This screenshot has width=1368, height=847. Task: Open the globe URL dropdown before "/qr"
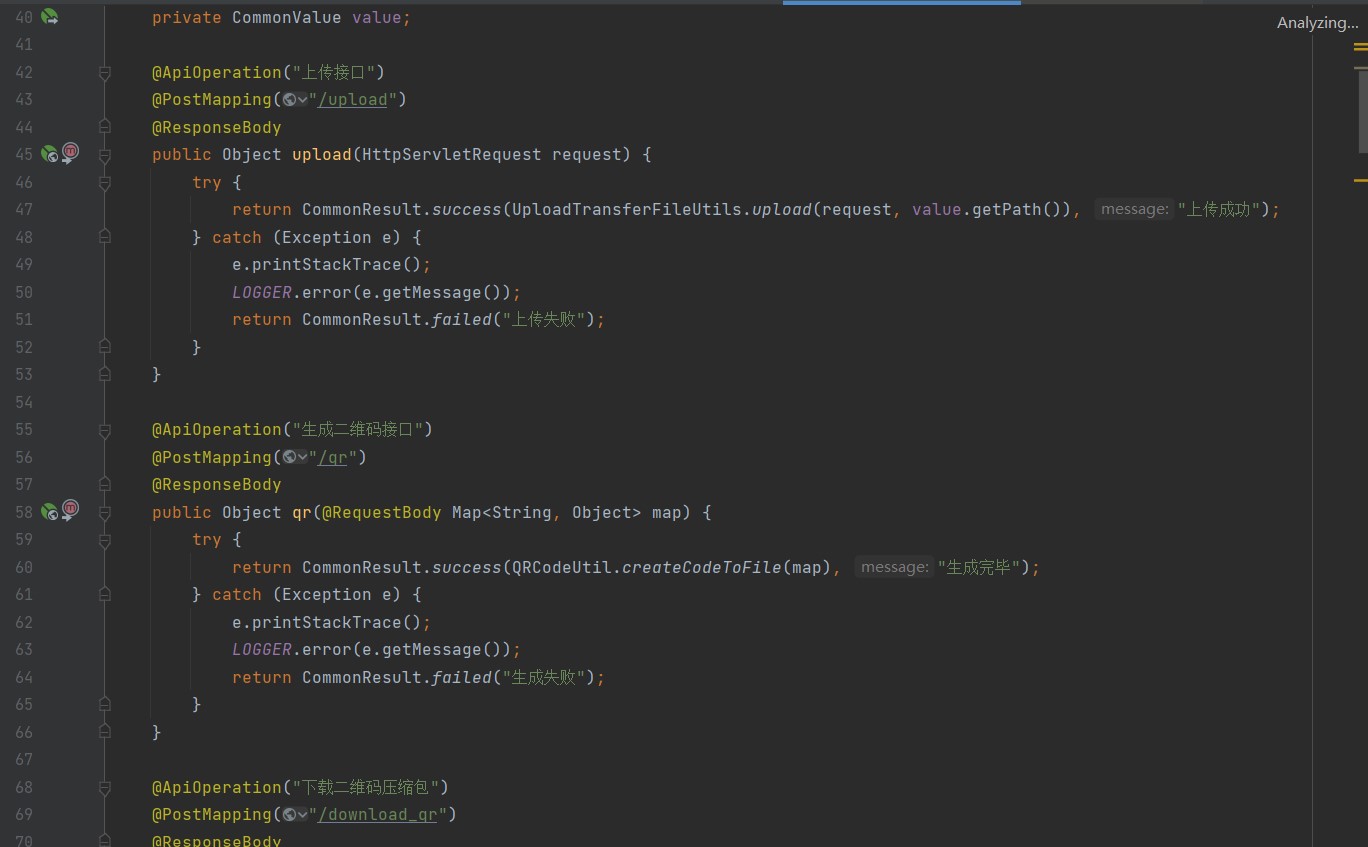click(295, 457)
